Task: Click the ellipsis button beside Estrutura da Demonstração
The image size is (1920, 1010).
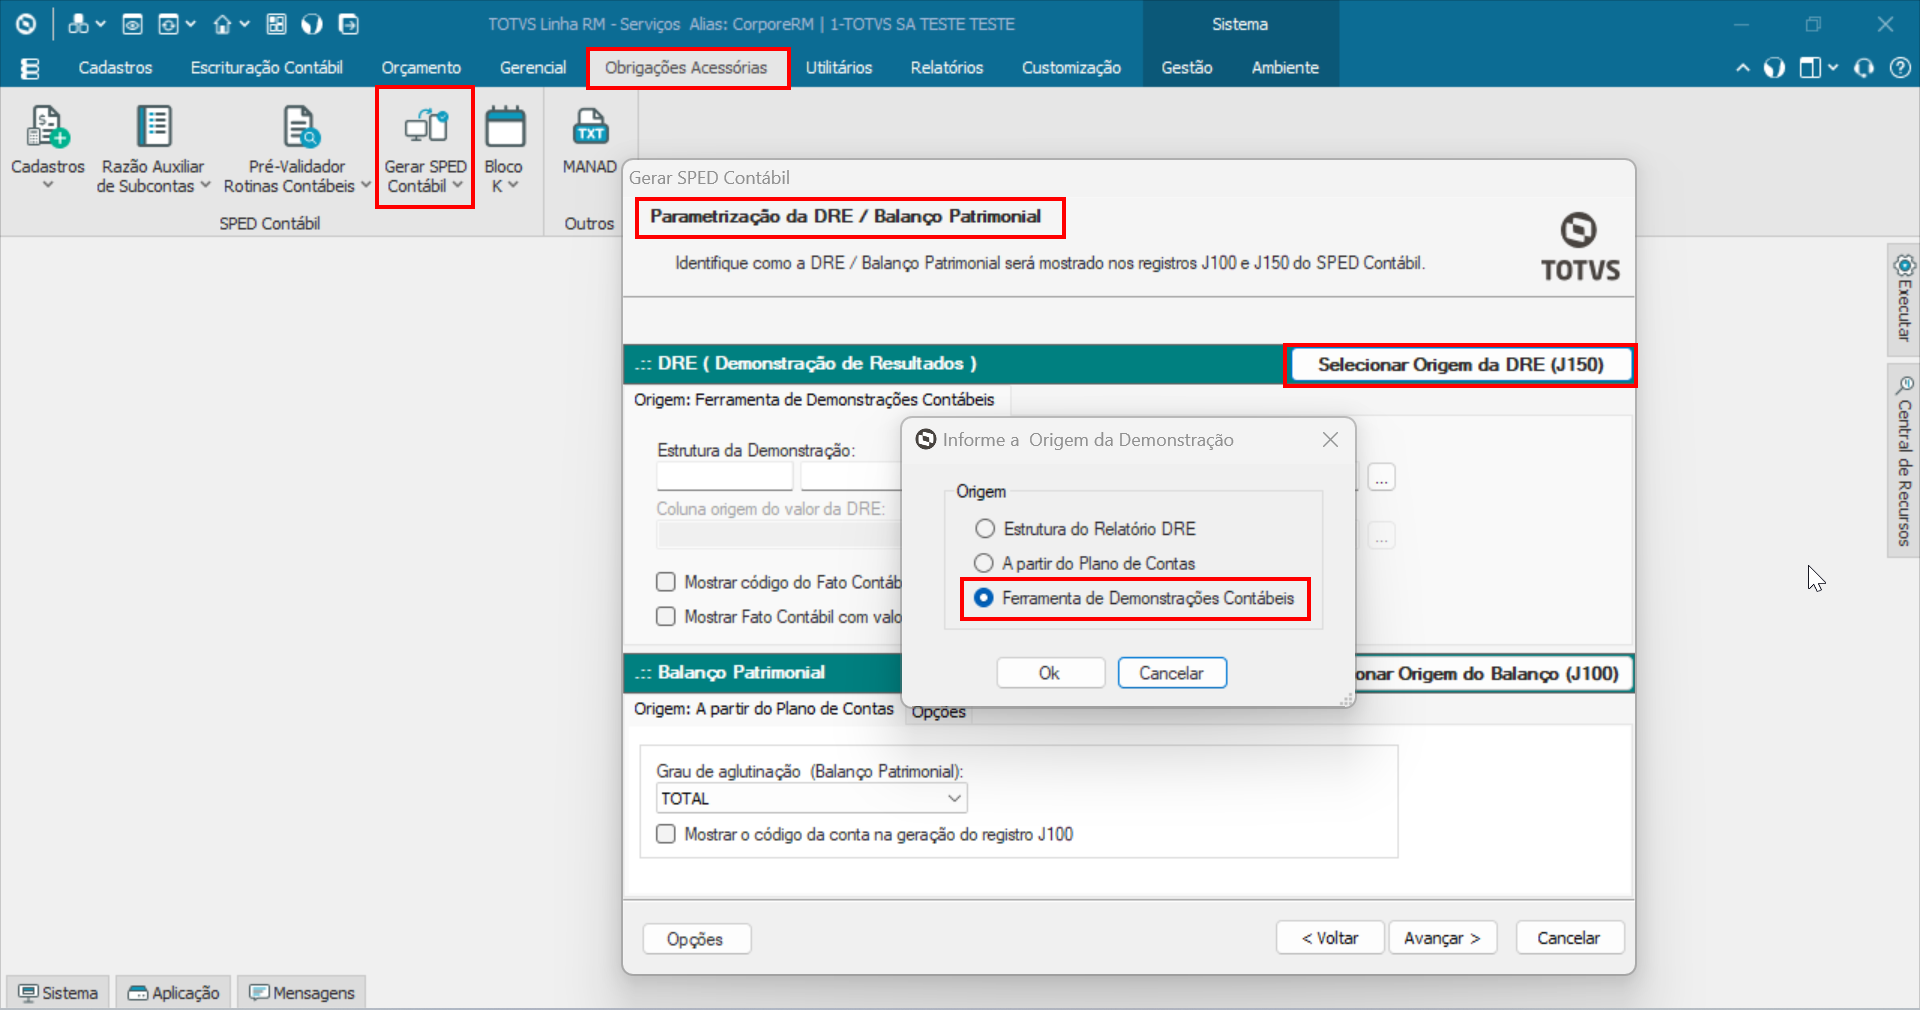Action: (x=1381, y=478)
